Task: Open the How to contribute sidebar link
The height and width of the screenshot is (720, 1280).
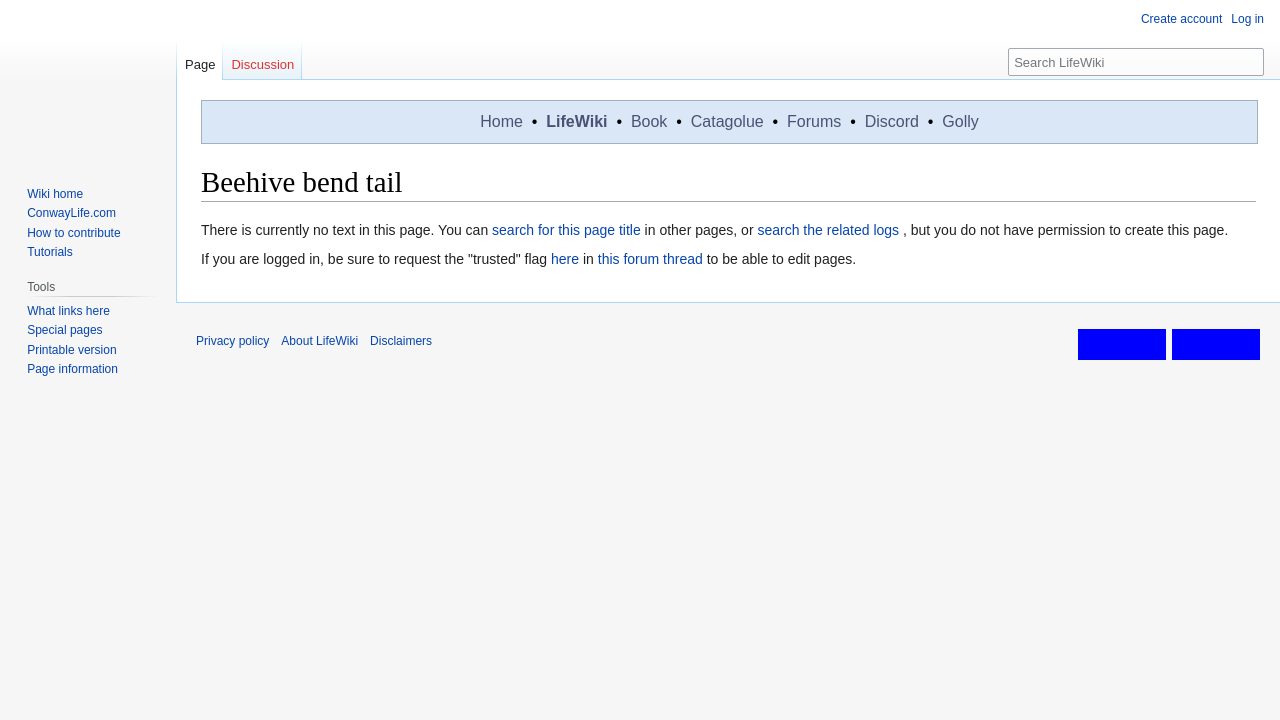Action: pyautogui.click(x=74, y=233)
